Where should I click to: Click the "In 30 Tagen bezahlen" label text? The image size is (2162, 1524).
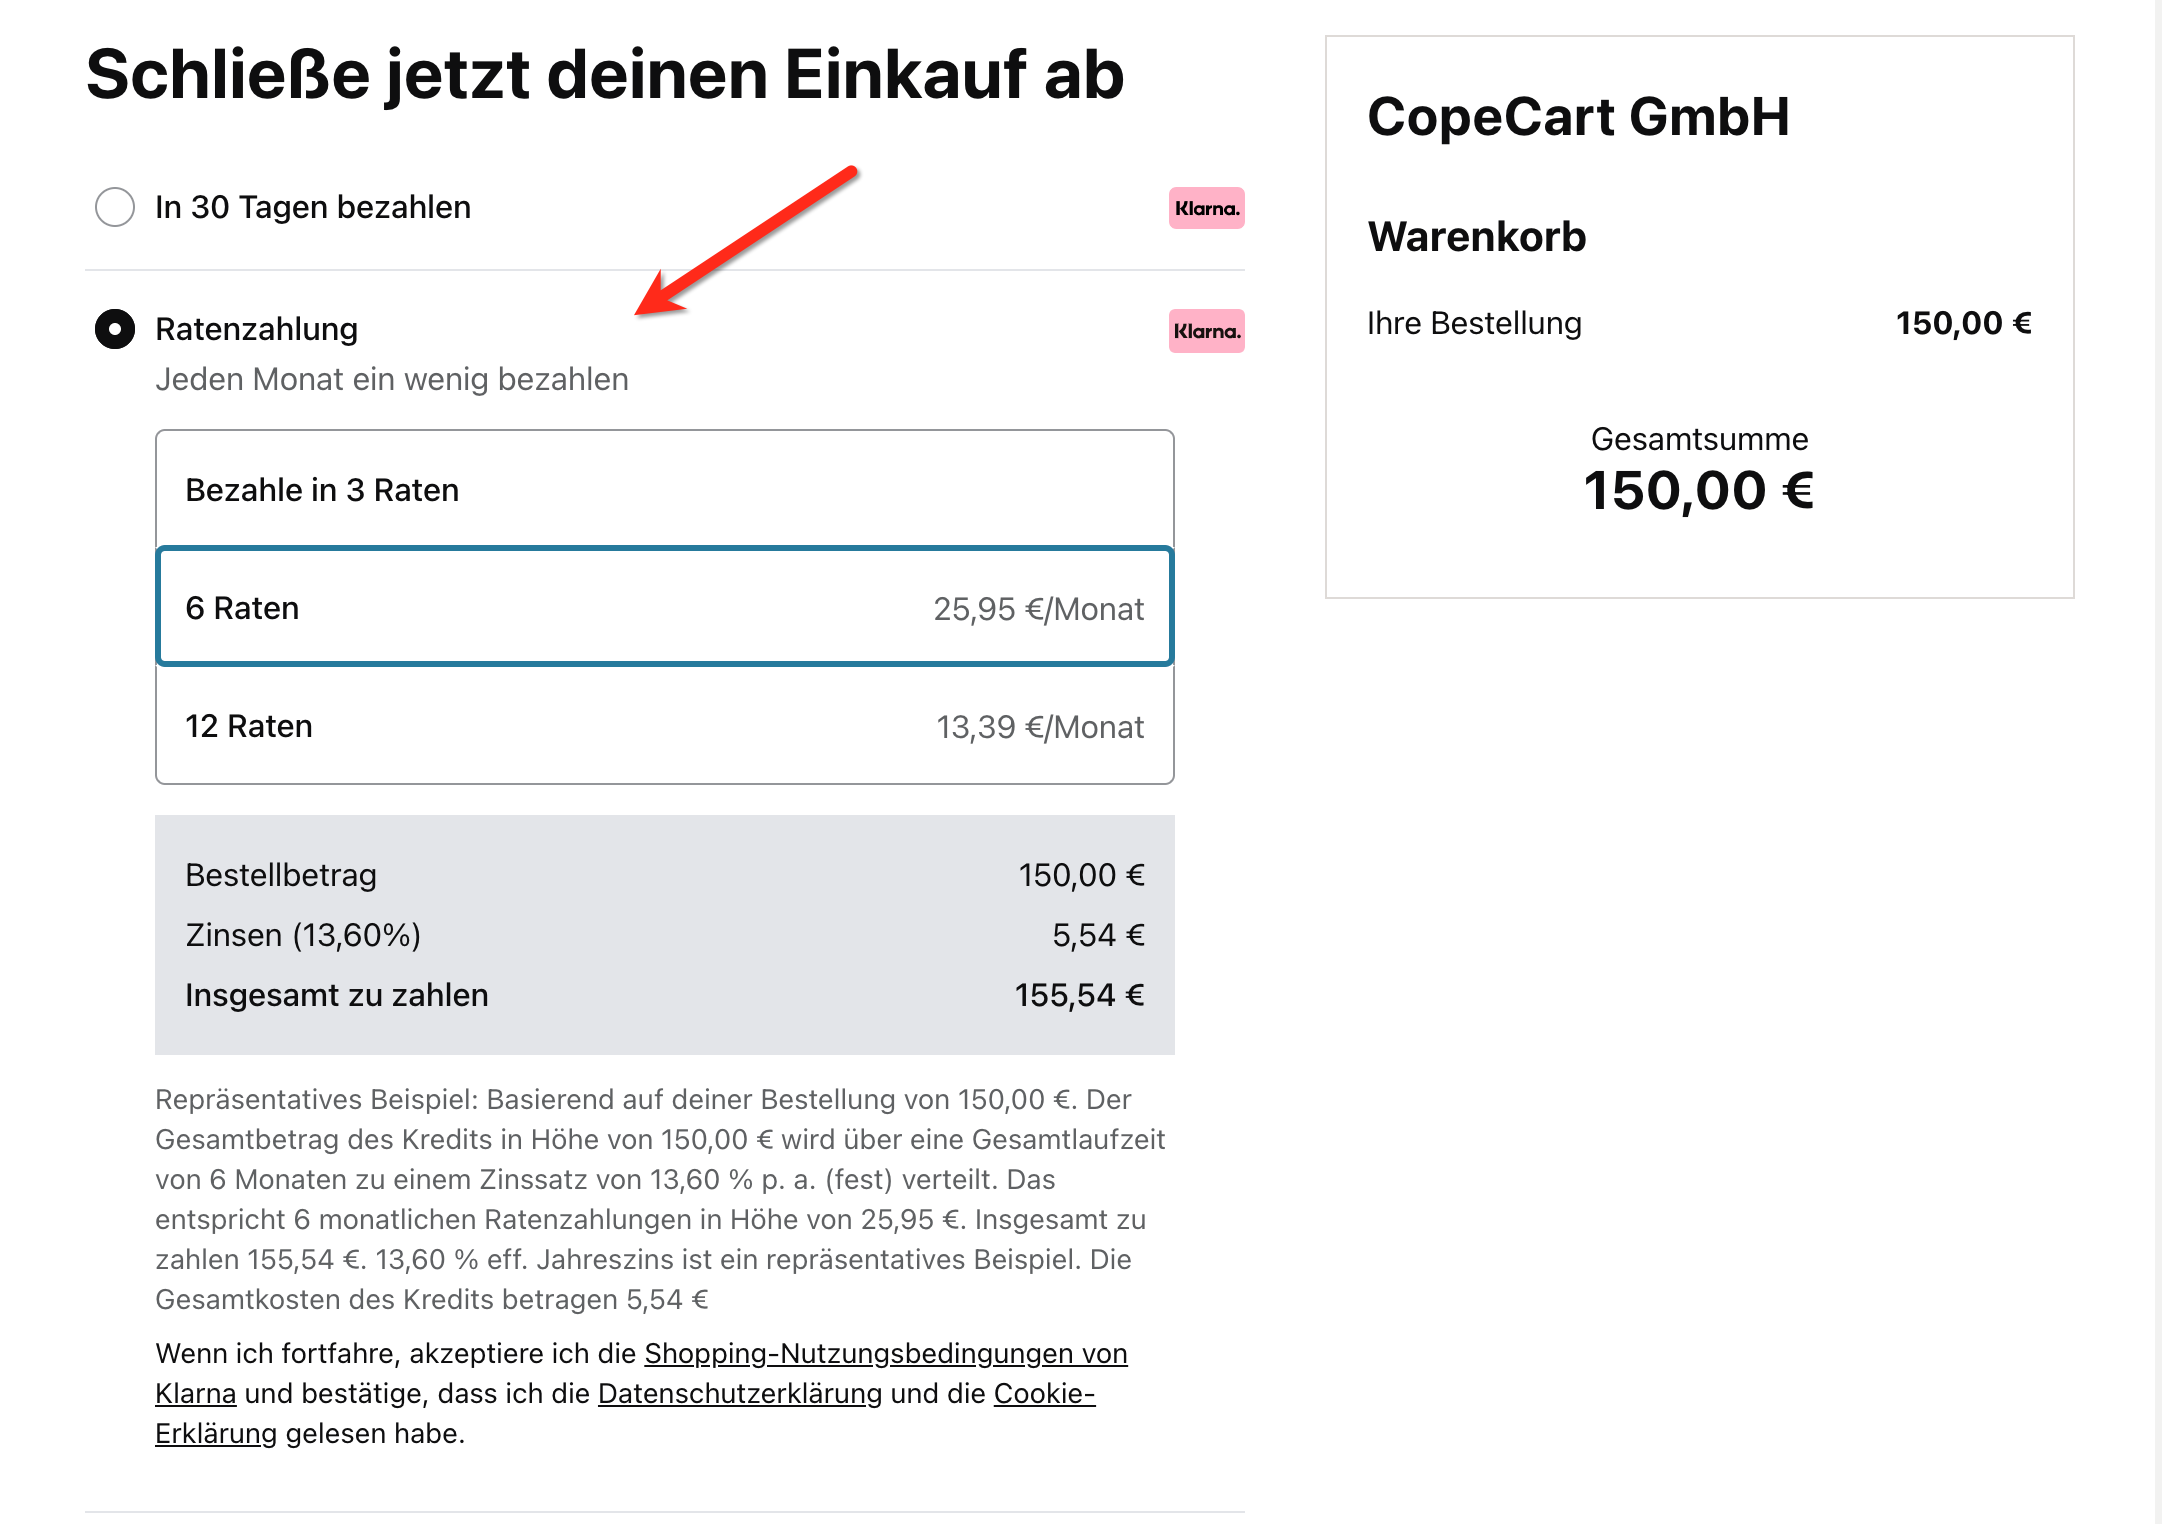point(312,207)
